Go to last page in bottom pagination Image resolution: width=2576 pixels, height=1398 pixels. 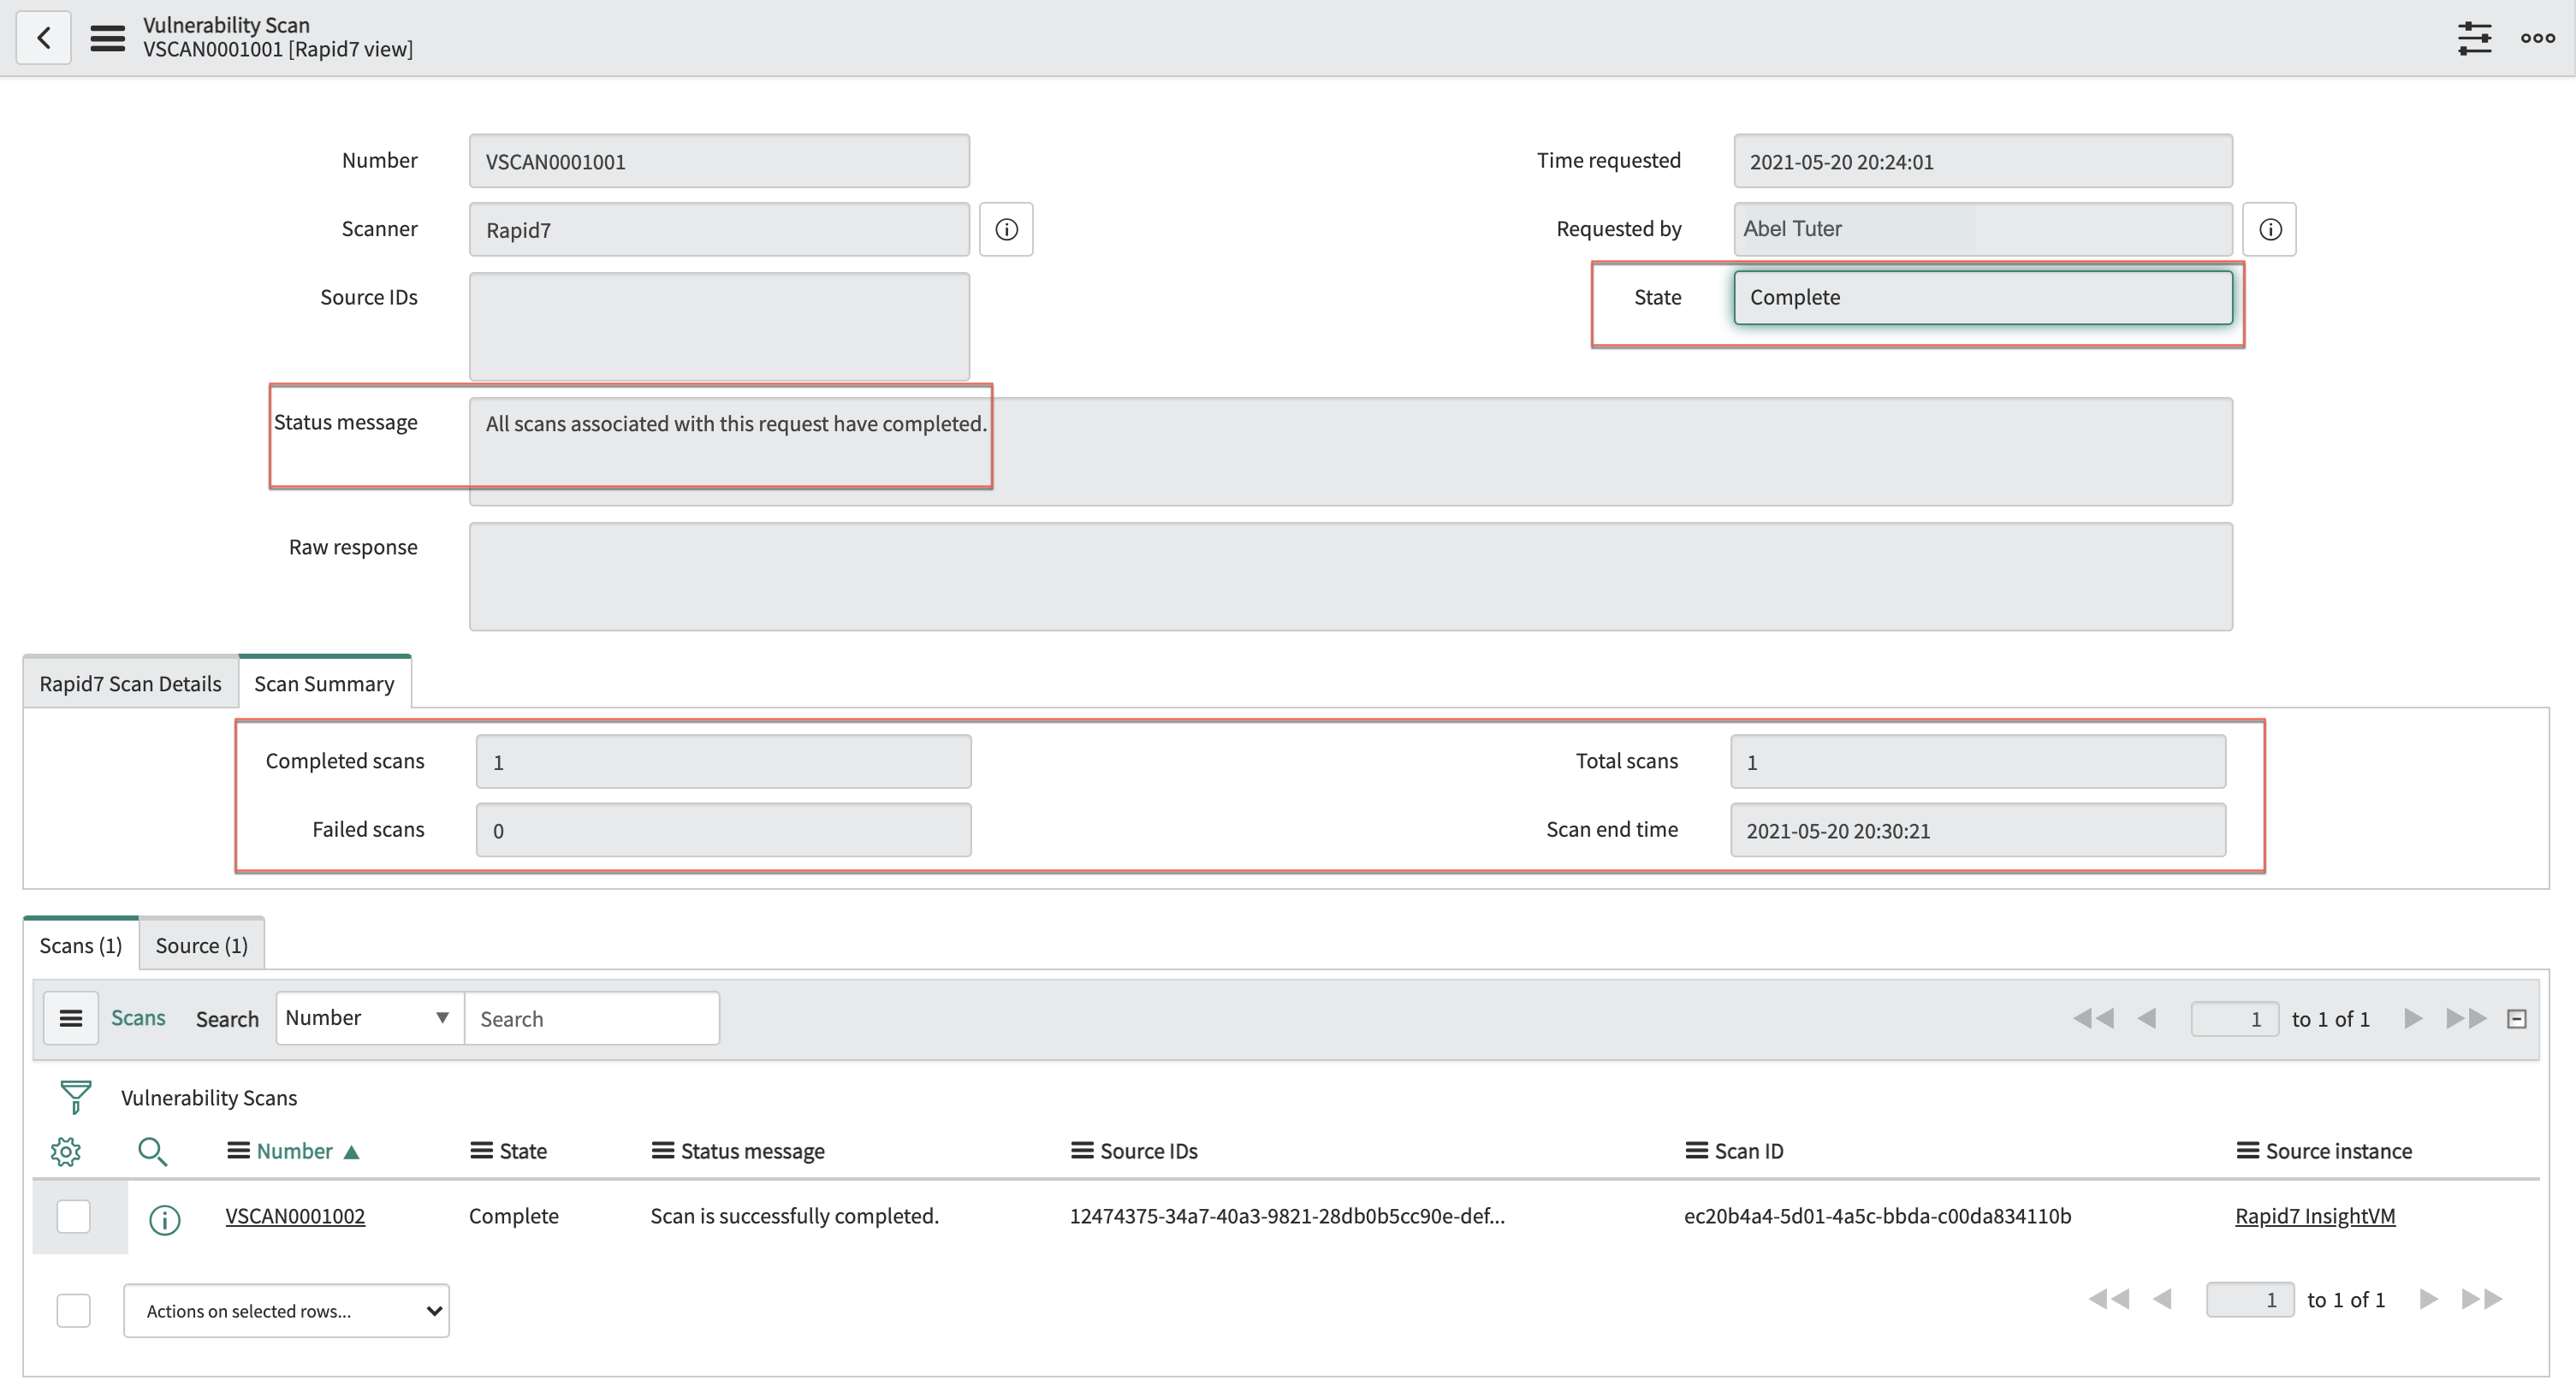coord(2482,1298)
